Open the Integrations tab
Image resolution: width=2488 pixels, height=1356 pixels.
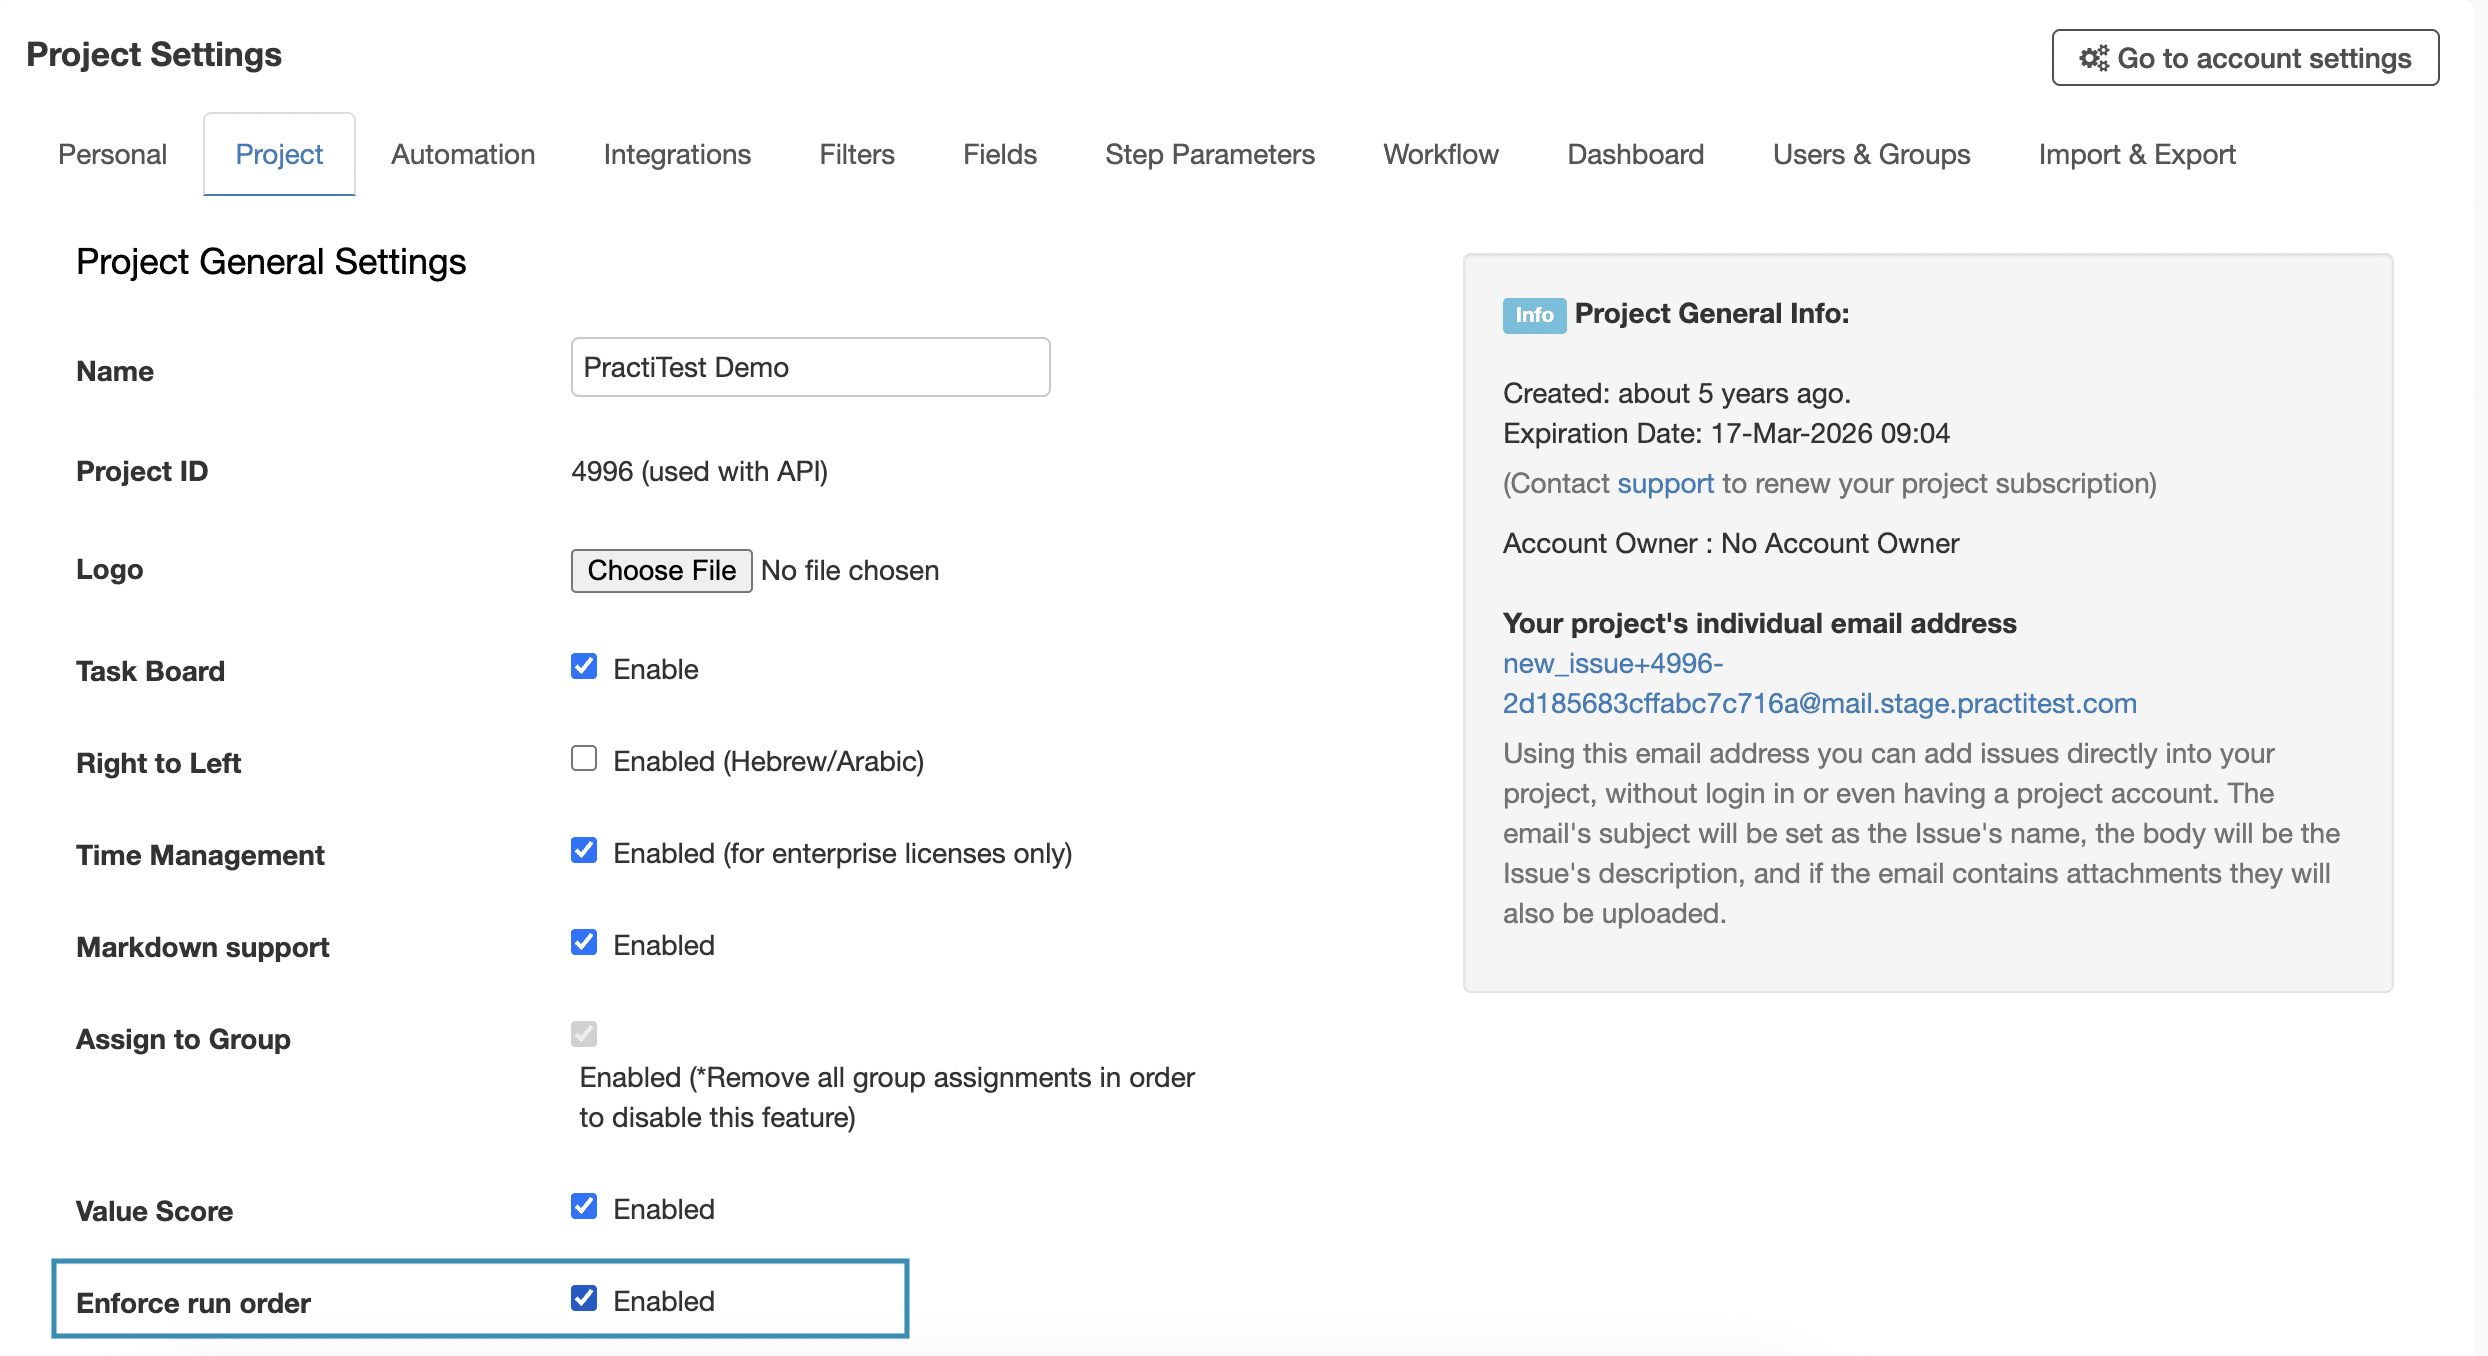(x=677, y=154)
